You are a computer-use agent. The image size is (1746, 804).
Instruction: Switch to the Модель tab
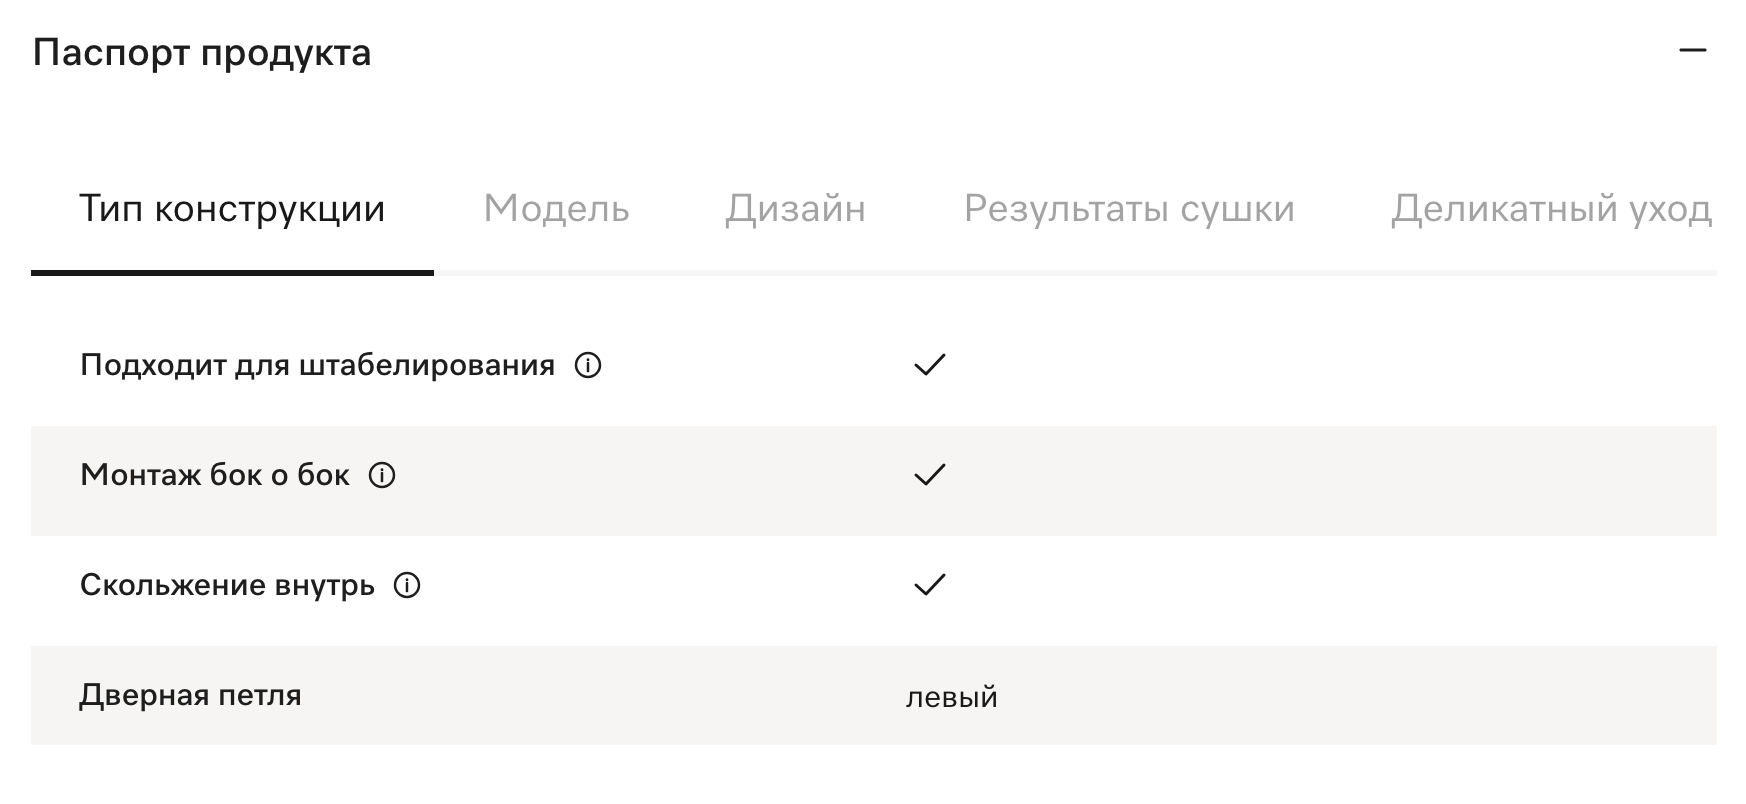(556, 208)
